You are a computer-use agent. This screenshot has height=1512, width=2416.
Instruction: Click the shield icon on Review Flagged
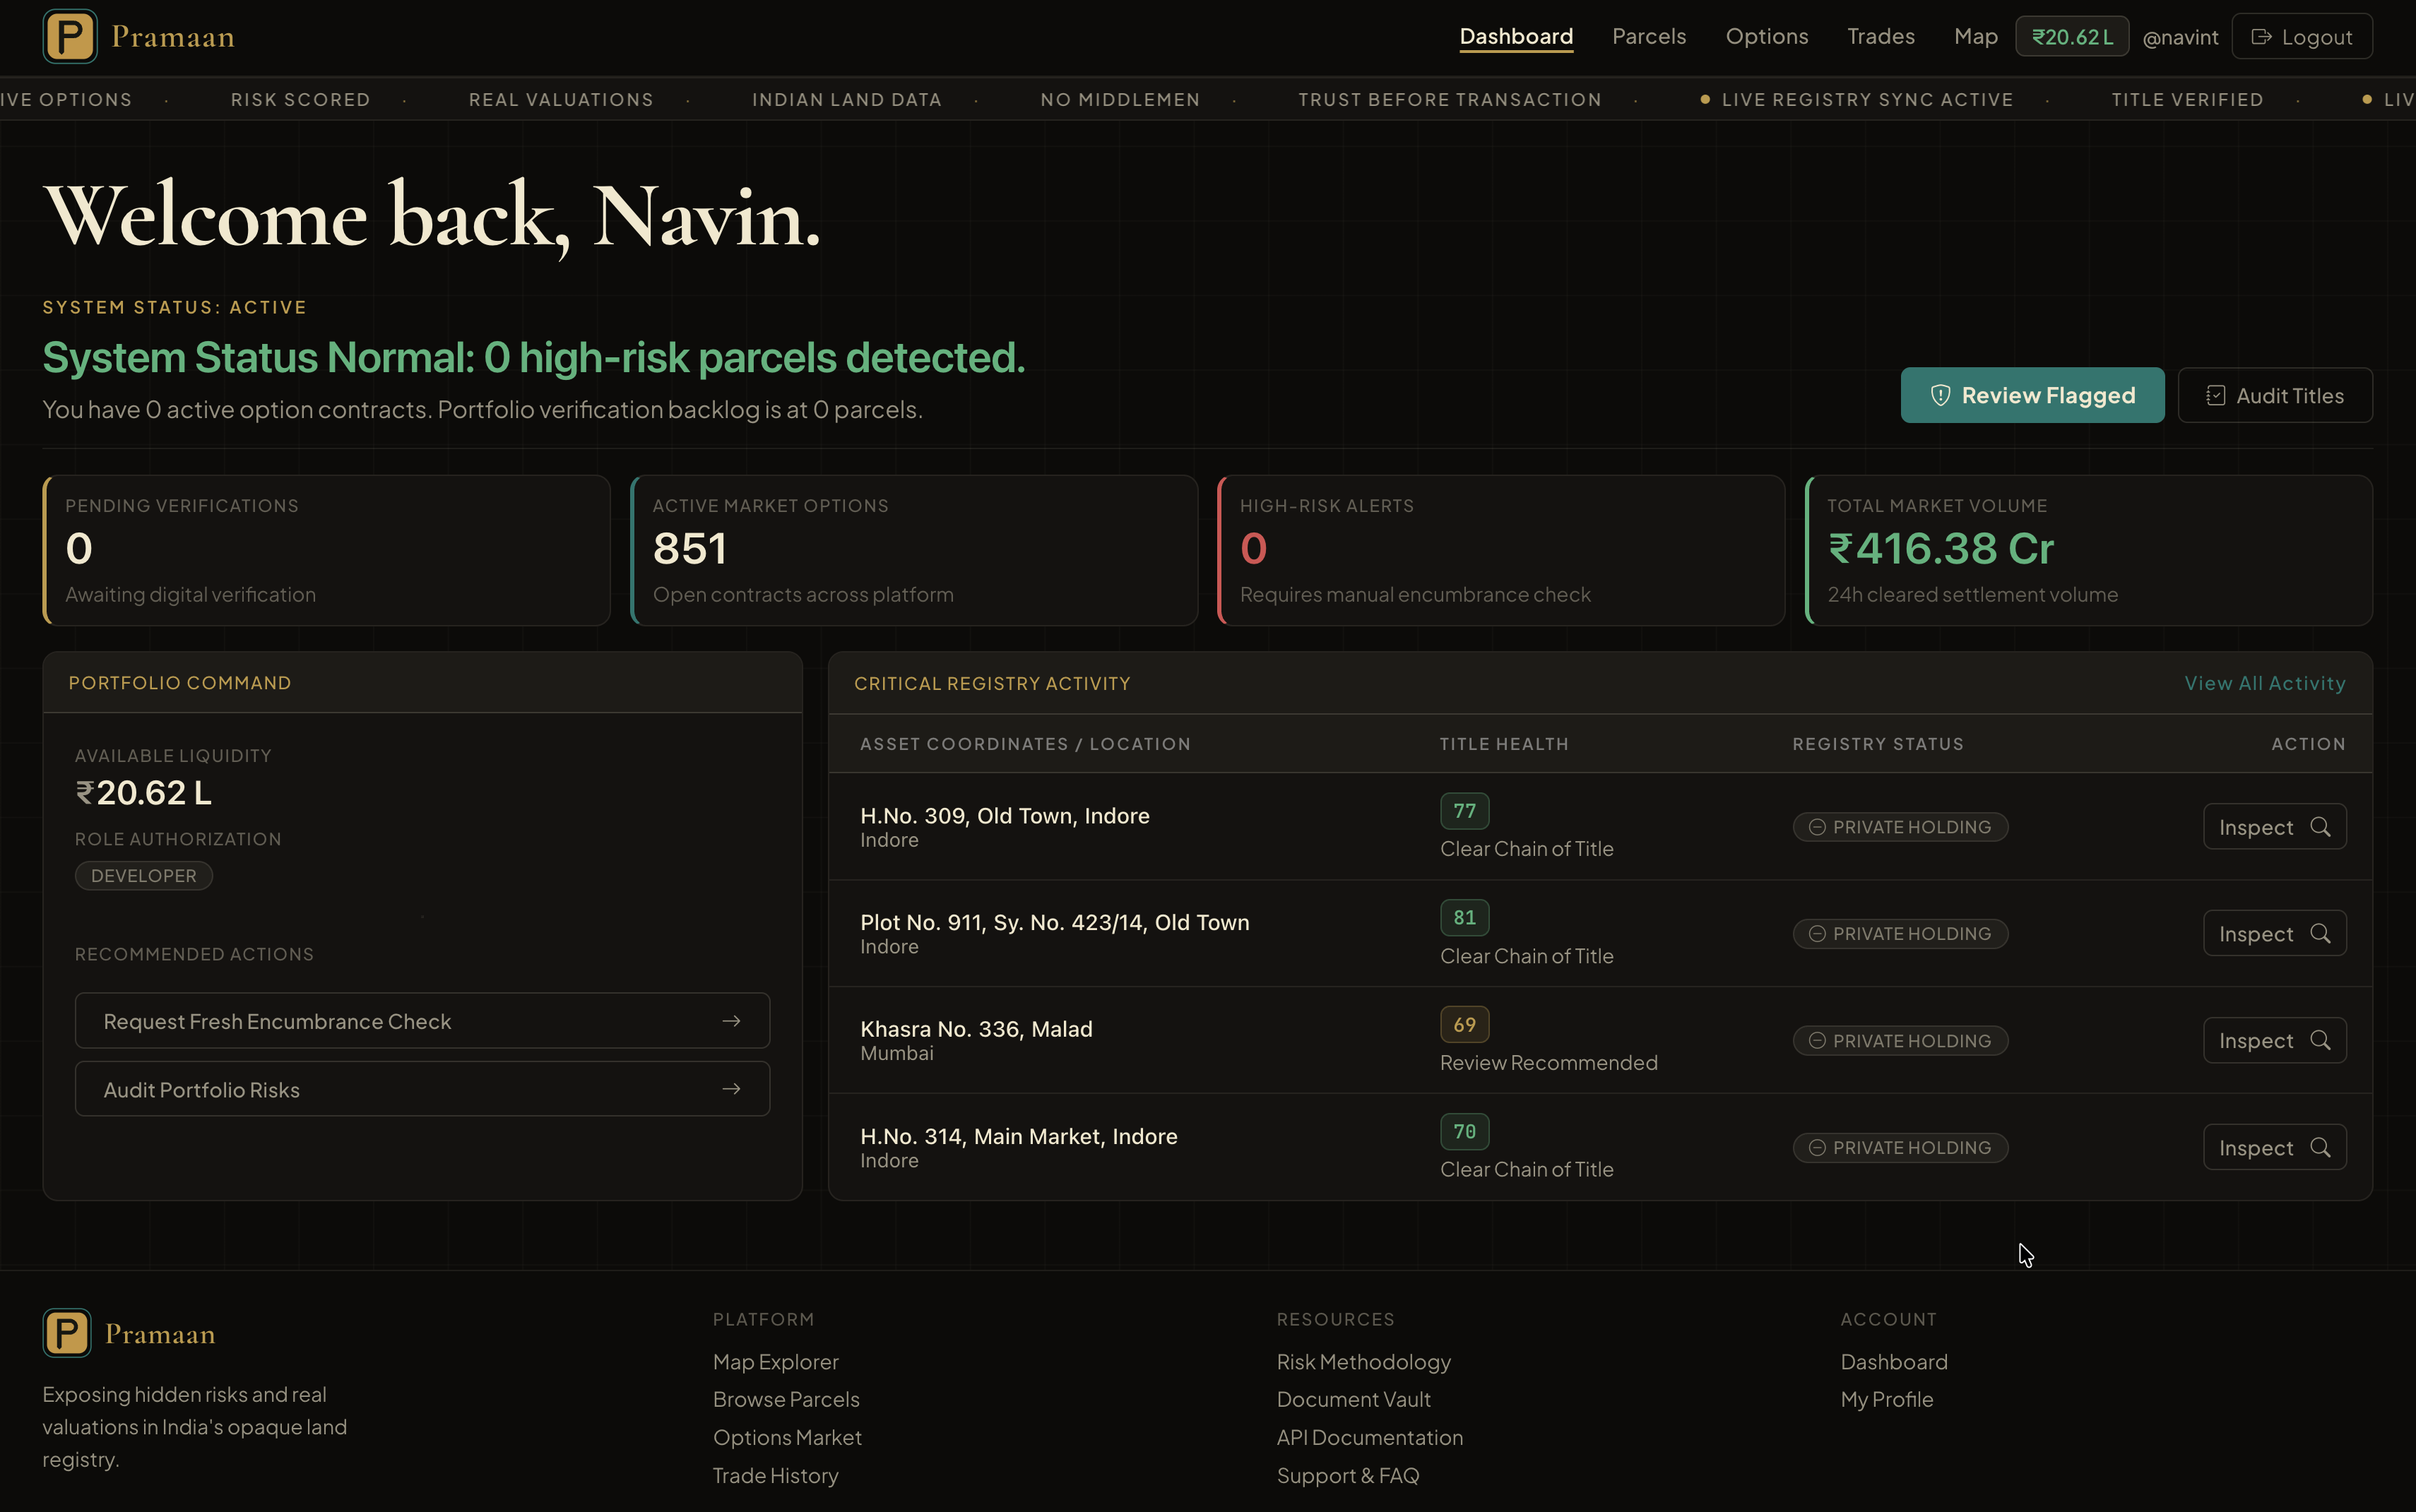point(1940,395)
